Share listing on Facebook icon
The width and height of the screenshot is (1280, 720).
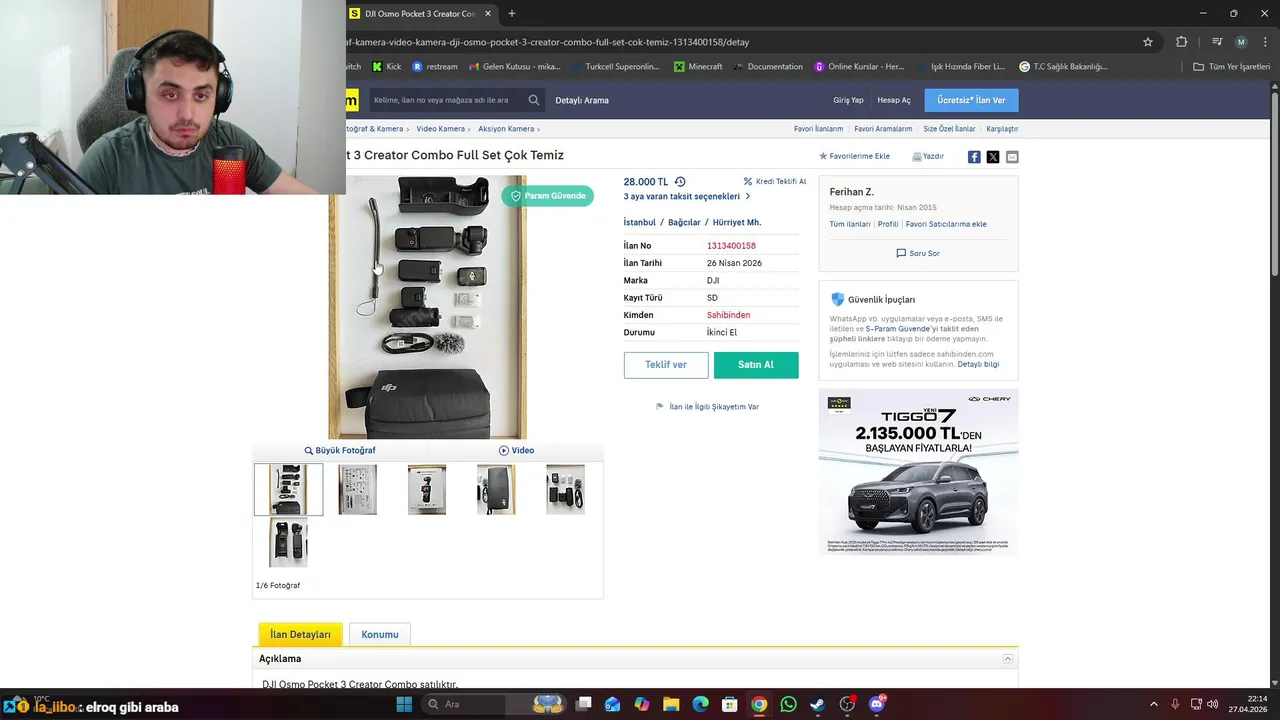[974, 157]
